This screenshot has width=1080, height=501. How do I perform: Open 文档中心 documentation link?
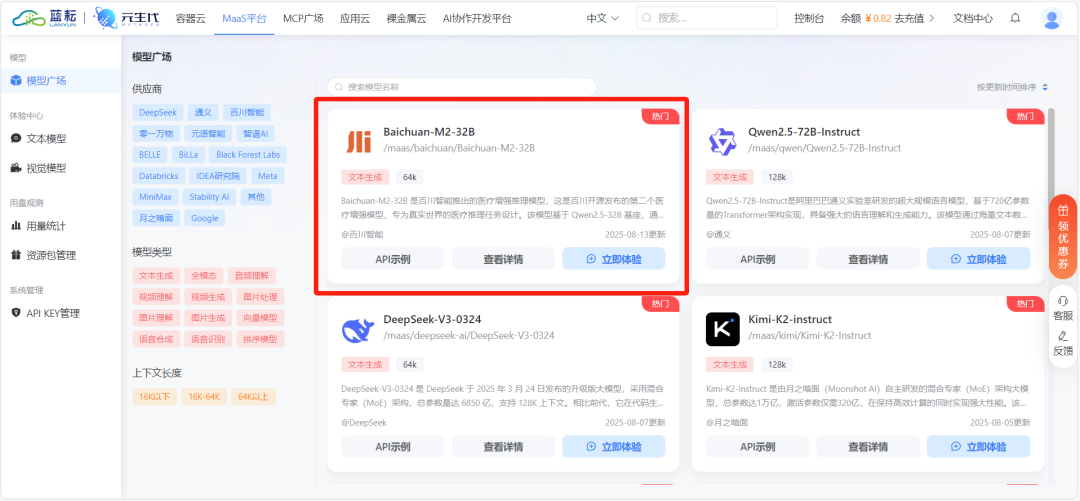click(x=973, y=19)
